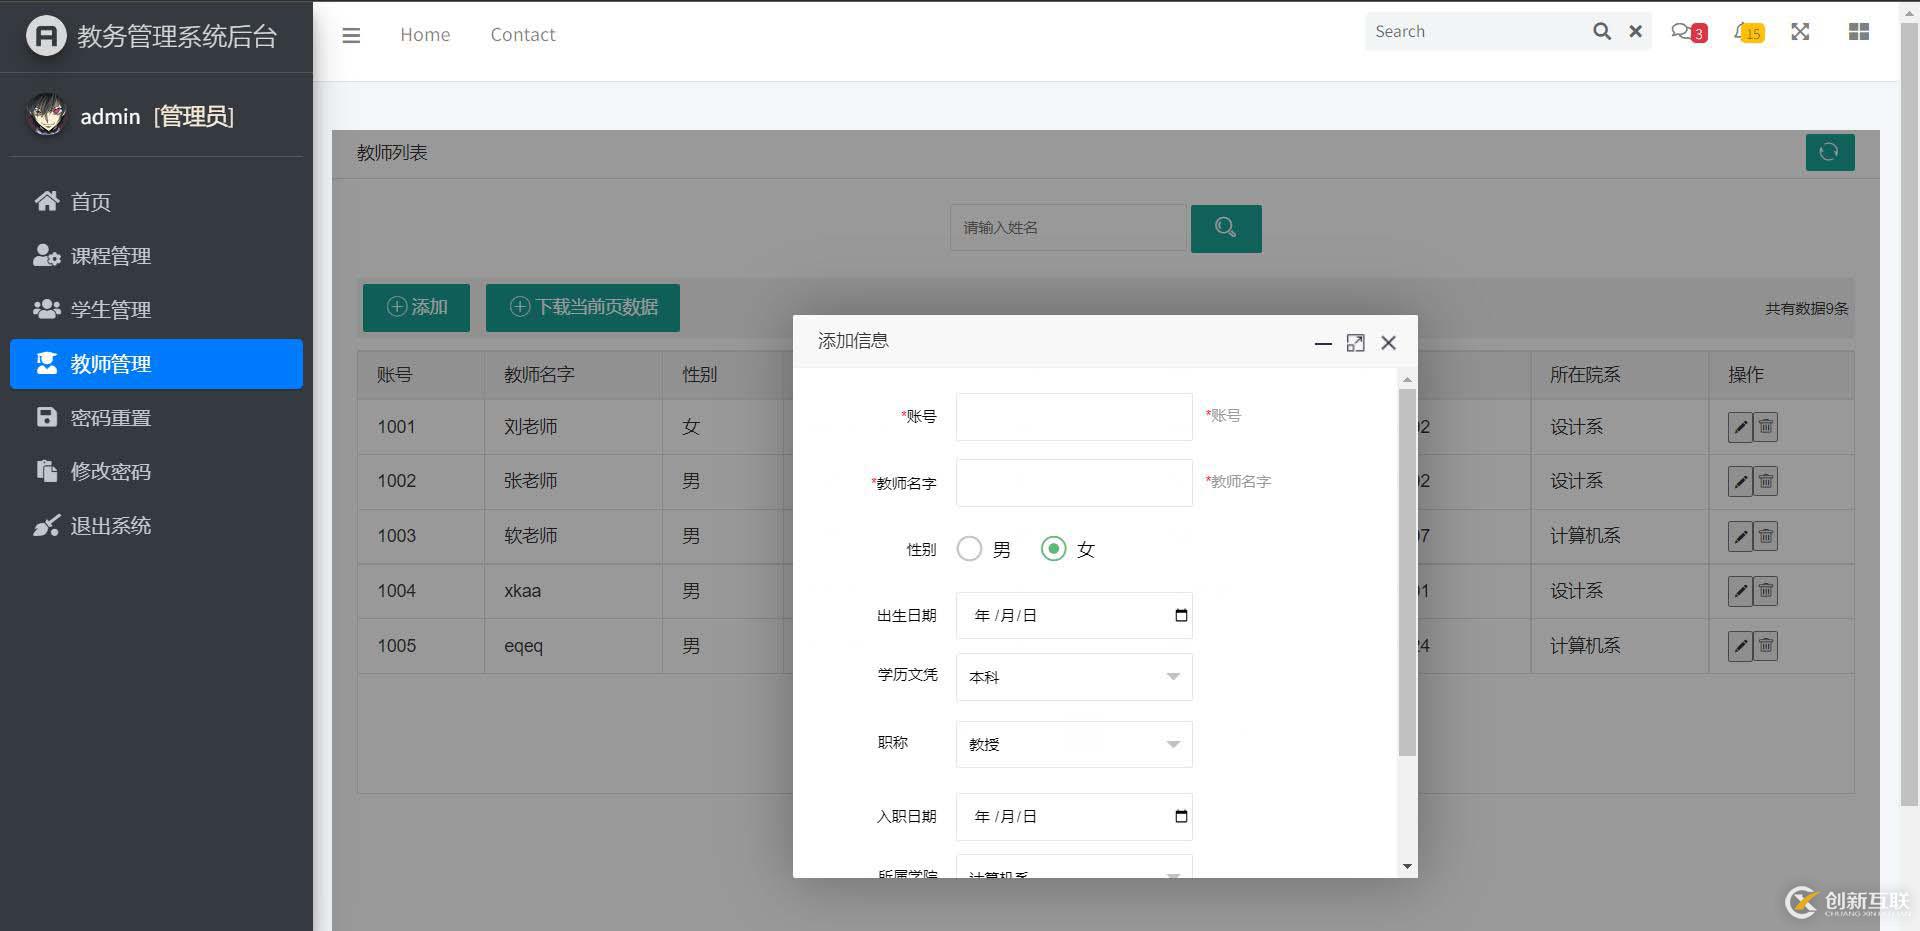Click into the 账号 input field

tap(1073, 417)
